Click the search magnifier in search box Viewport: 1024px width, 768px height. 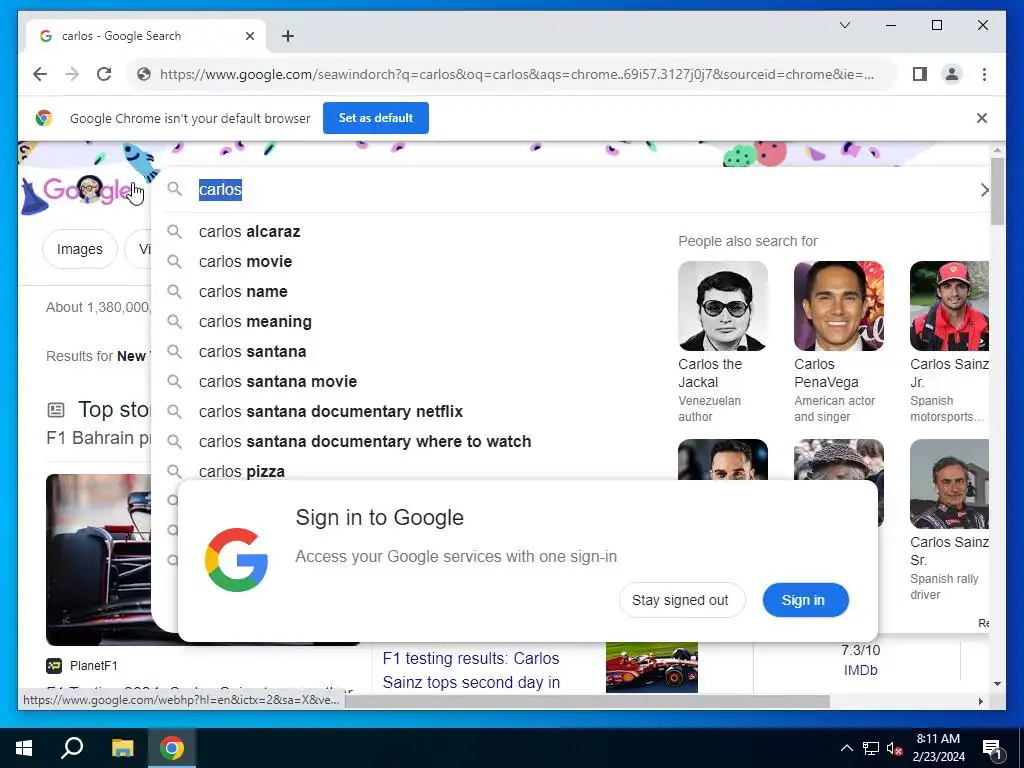(174, 189)
